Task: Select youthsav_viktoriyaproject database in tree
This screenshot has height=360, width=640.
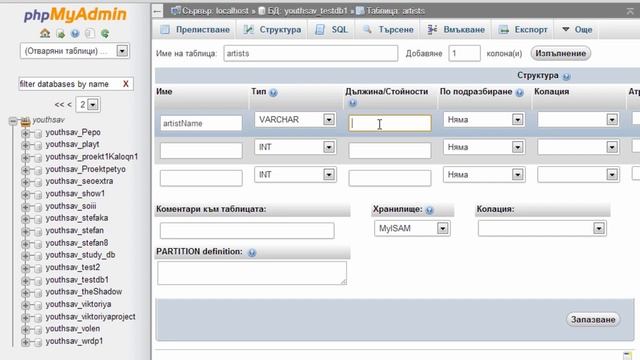Action: click(x=91, y=316)
